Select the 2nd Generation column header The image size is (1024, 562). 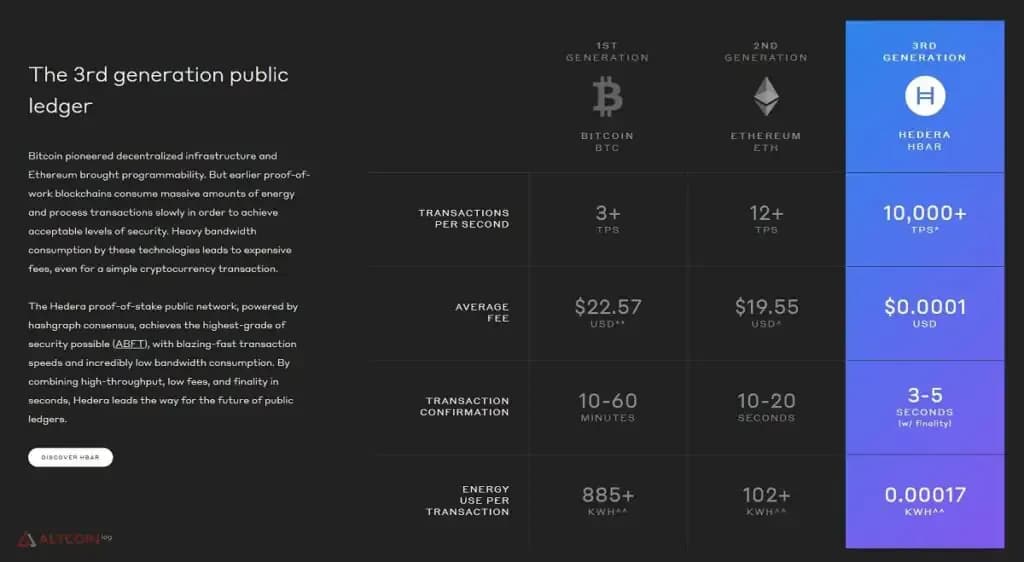(766, 52)
